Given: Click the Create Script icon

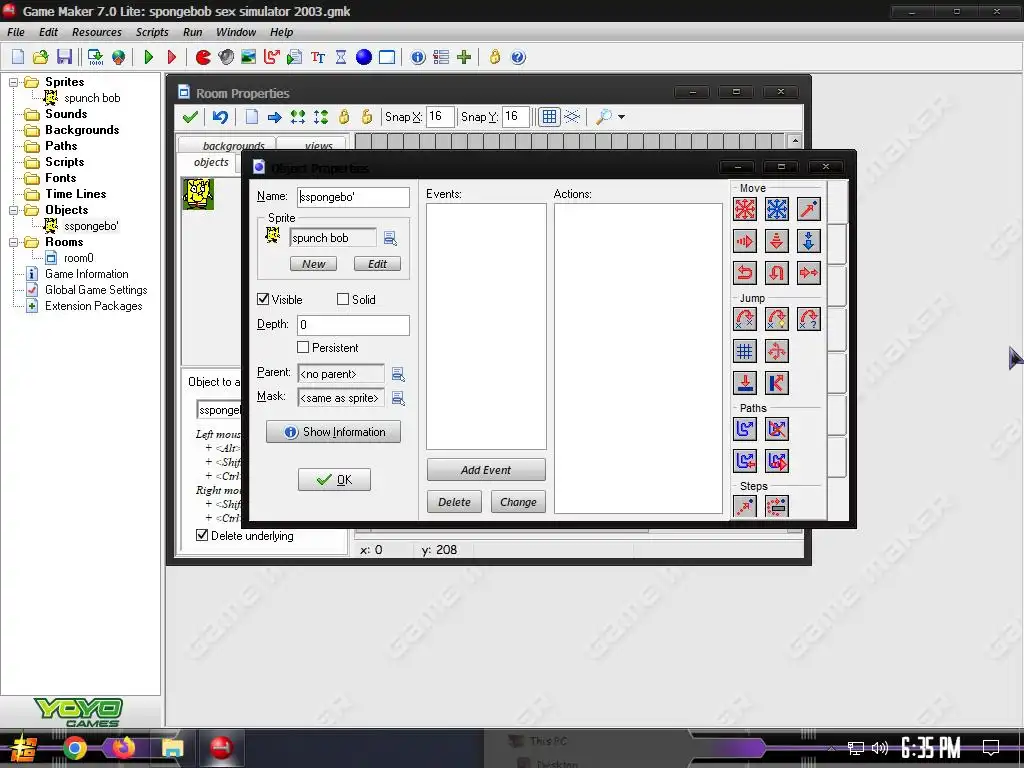Looking at the screenshot, I should (x=295, y=57).
